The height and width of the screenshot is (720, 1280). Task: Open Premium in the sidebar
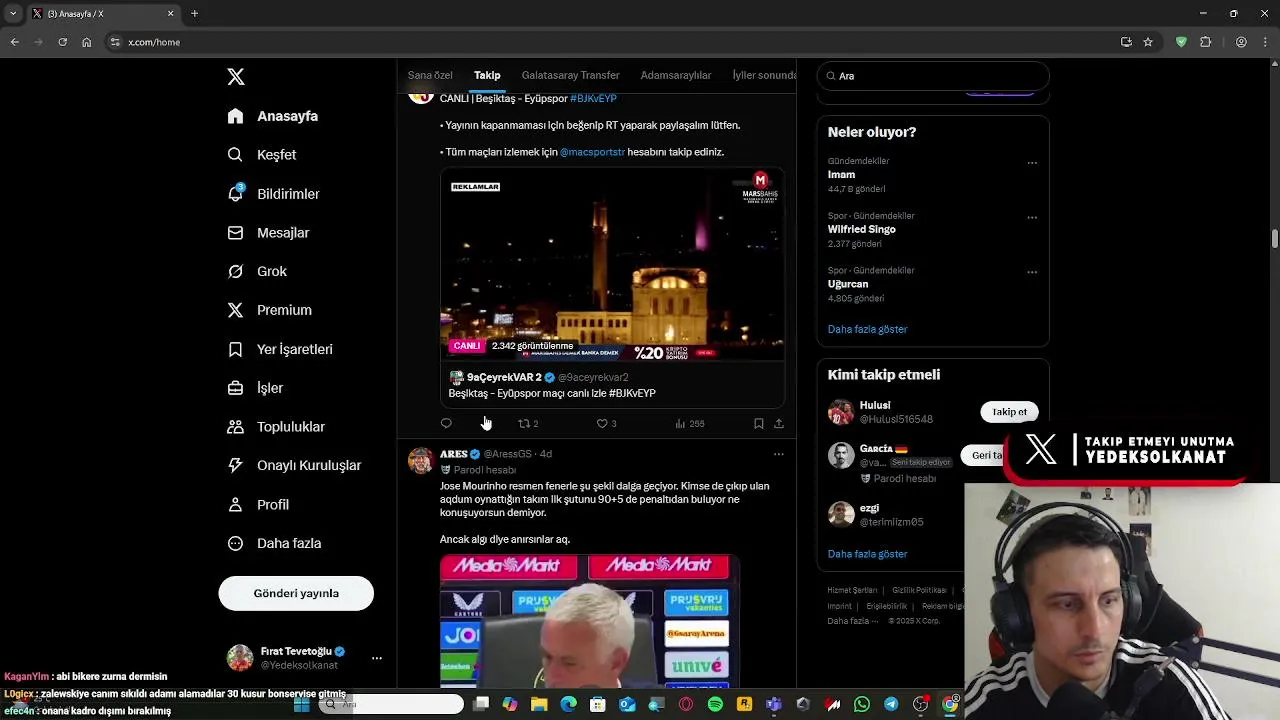point(269,310)
